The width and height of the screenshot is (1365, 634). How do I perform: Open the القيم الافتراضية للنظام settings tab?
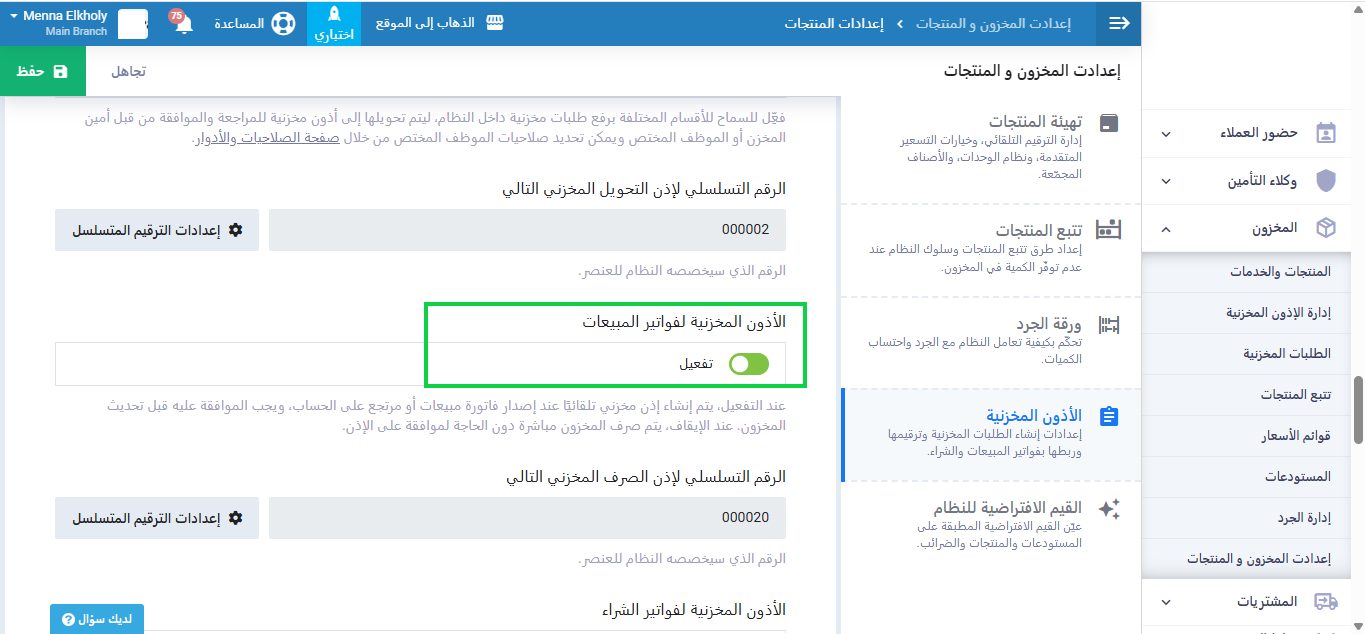tap(990, 525)
